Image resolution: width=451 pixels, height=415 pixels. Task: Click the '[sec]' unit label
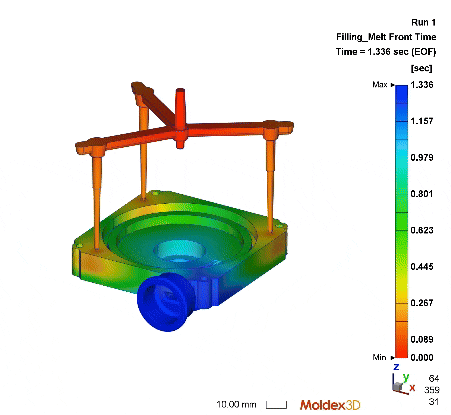point(421,68)
